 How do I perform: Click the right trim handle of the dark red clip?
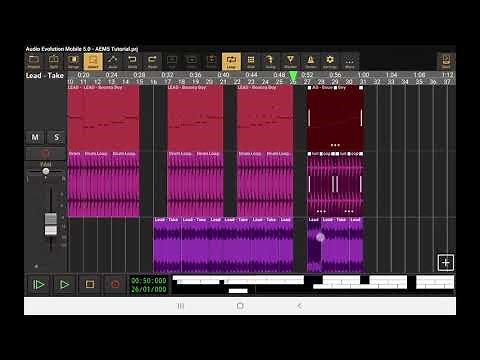361,118
